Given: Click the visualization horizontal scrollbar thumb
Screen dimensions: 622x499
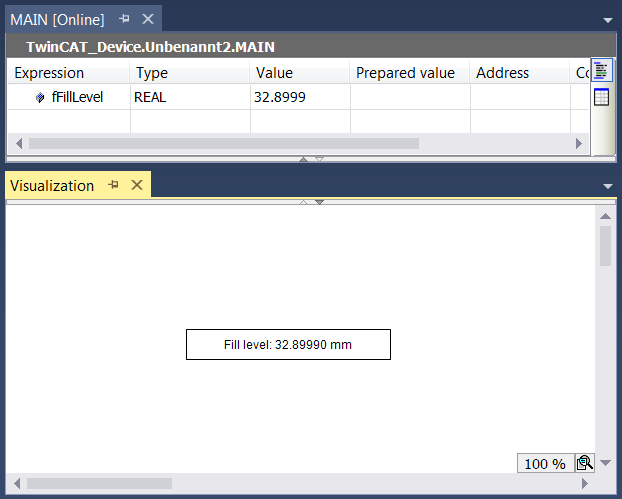Looking at the screenshot, I should [x=99, y=484].
